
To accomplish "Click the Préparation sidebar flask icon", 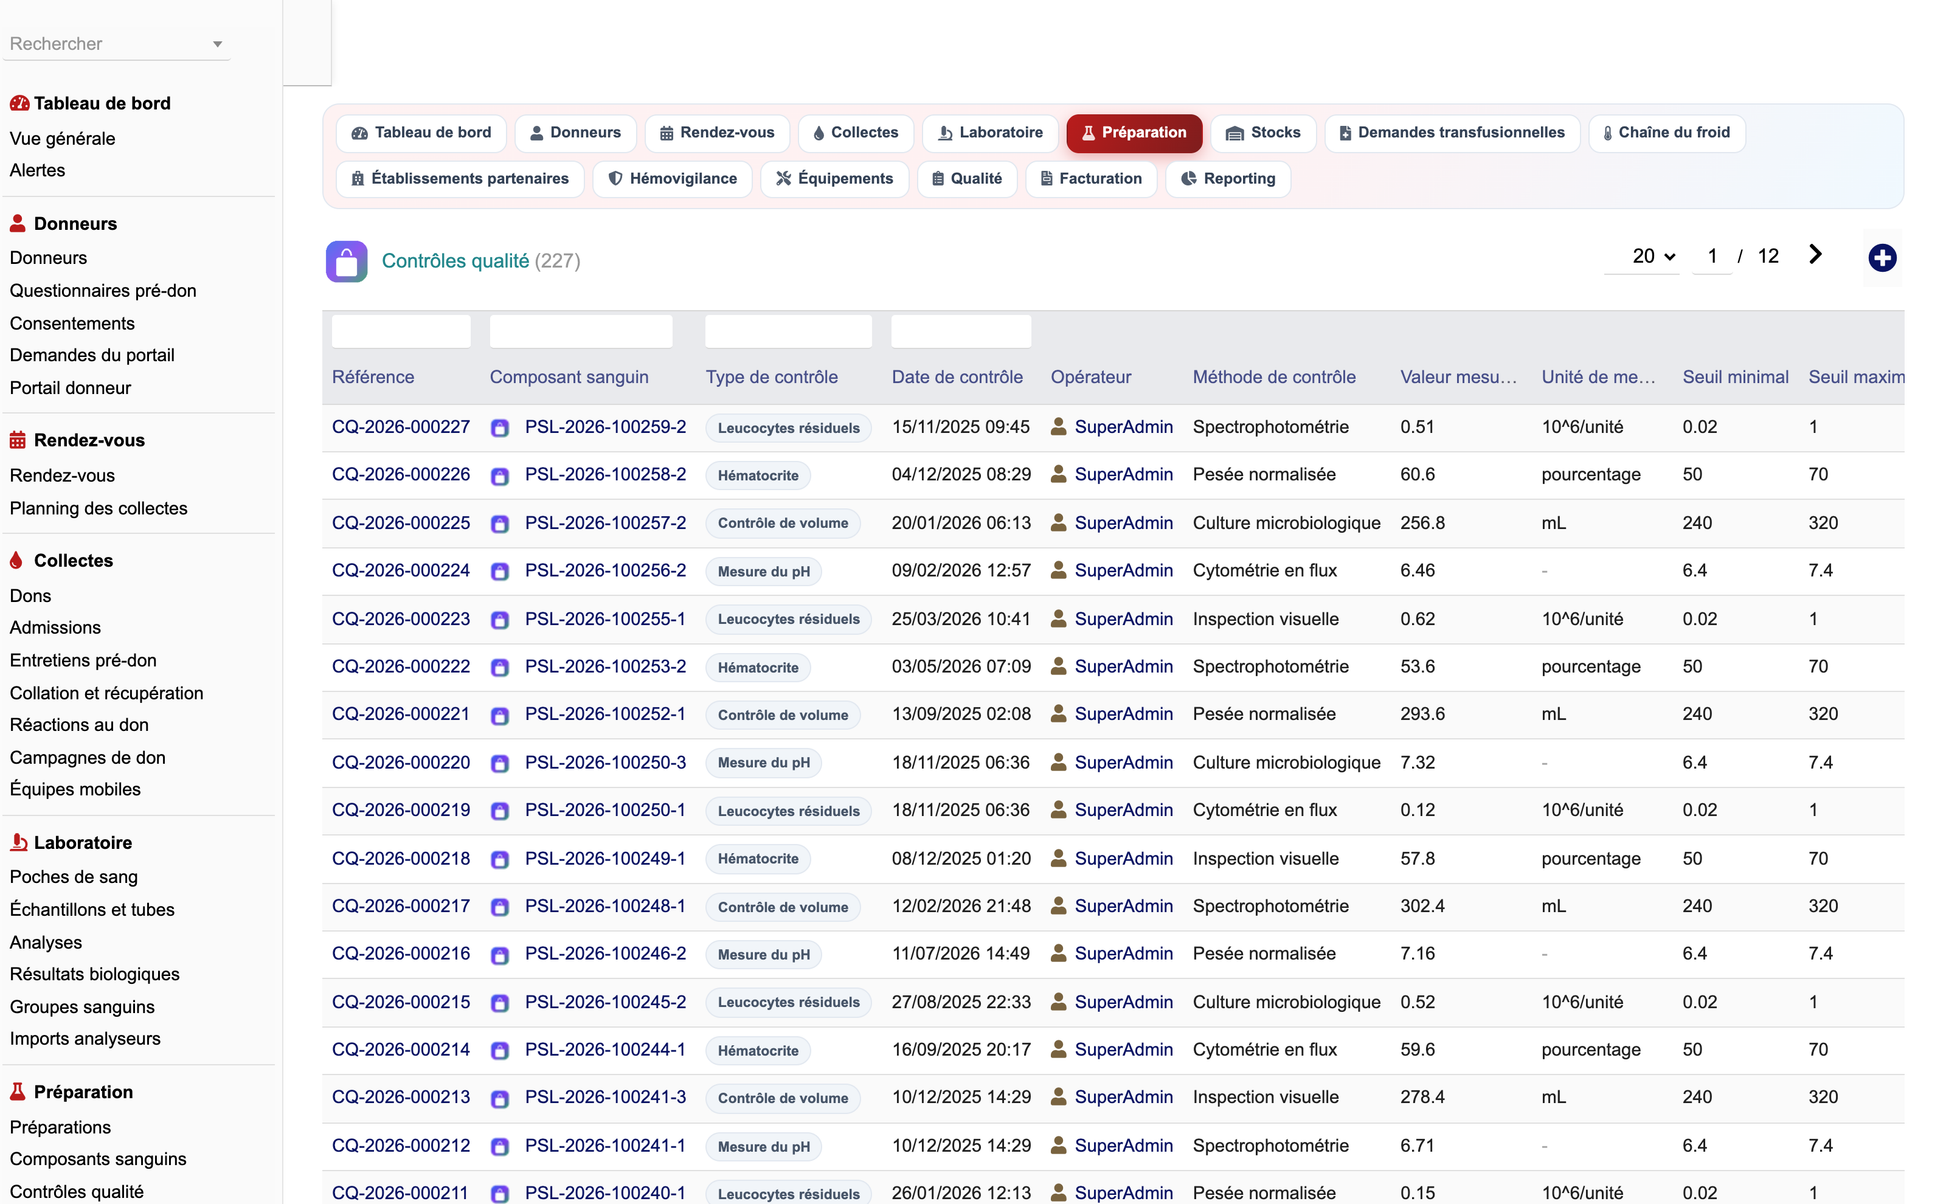I will [18, 1091].
